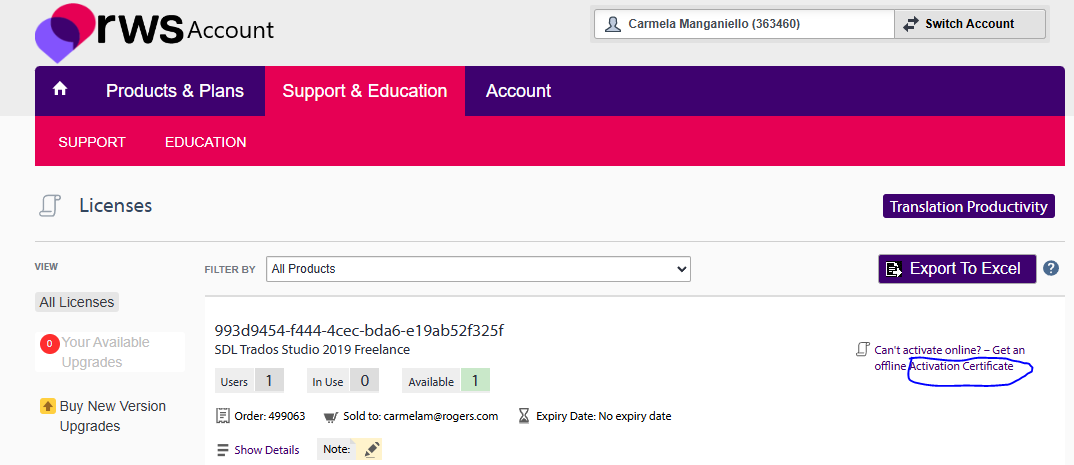Click the Translation Productivity button
Viewport: 1074px width, 465px height.
[x=968, y=207]
